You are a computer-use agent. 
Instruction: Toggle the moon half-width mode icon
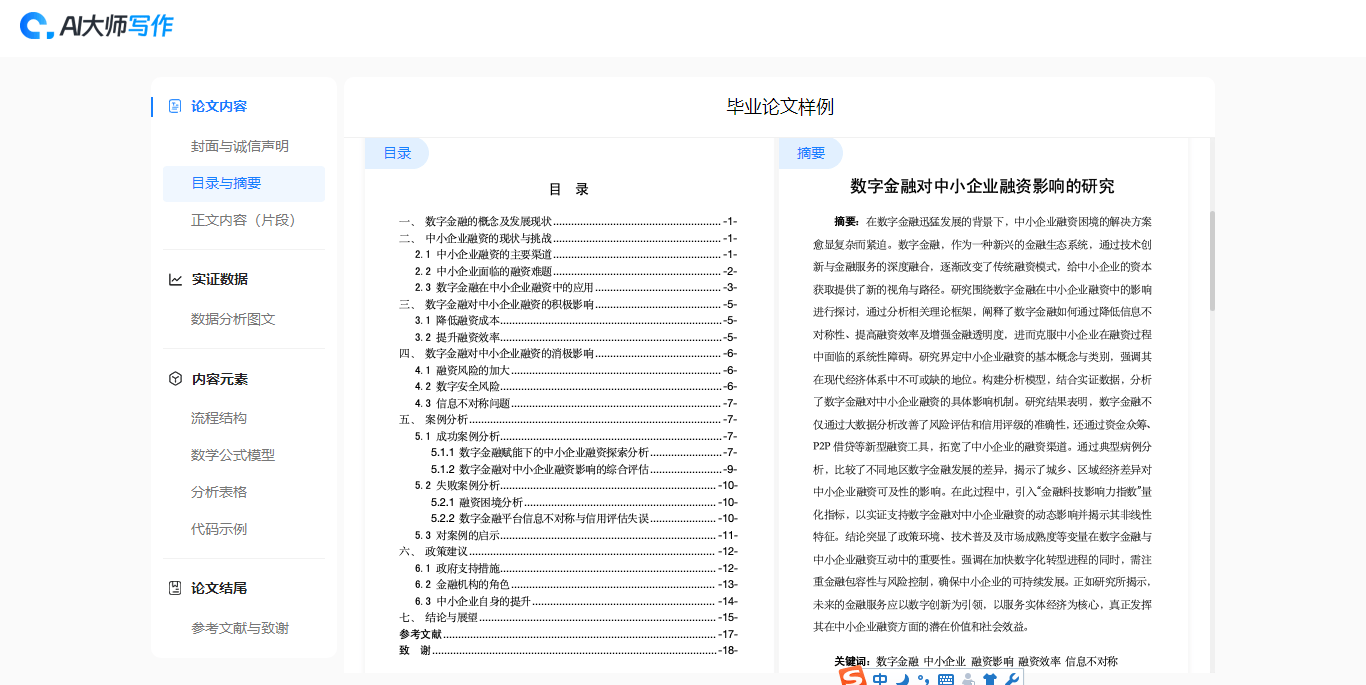[x=902, y=680]
